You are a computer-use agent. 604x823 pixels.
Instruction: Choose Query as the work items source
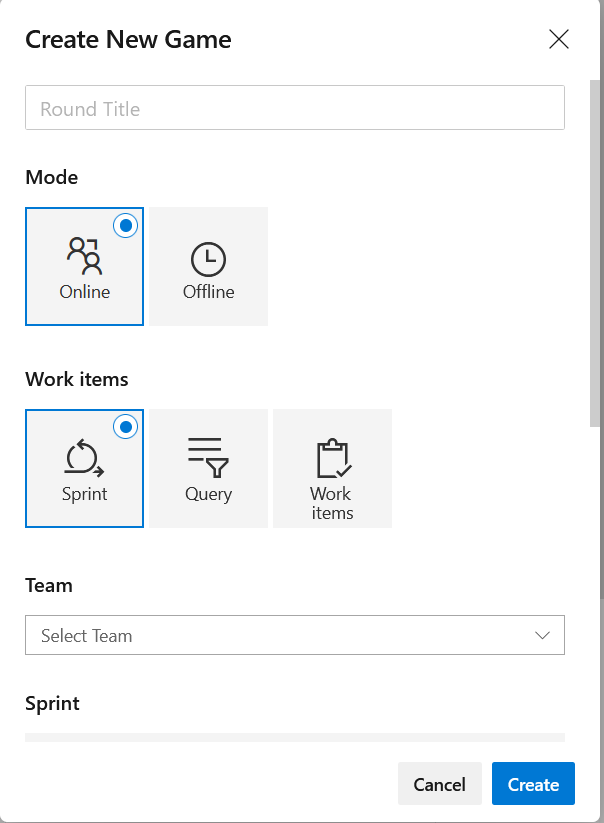[x=207, y=468]
